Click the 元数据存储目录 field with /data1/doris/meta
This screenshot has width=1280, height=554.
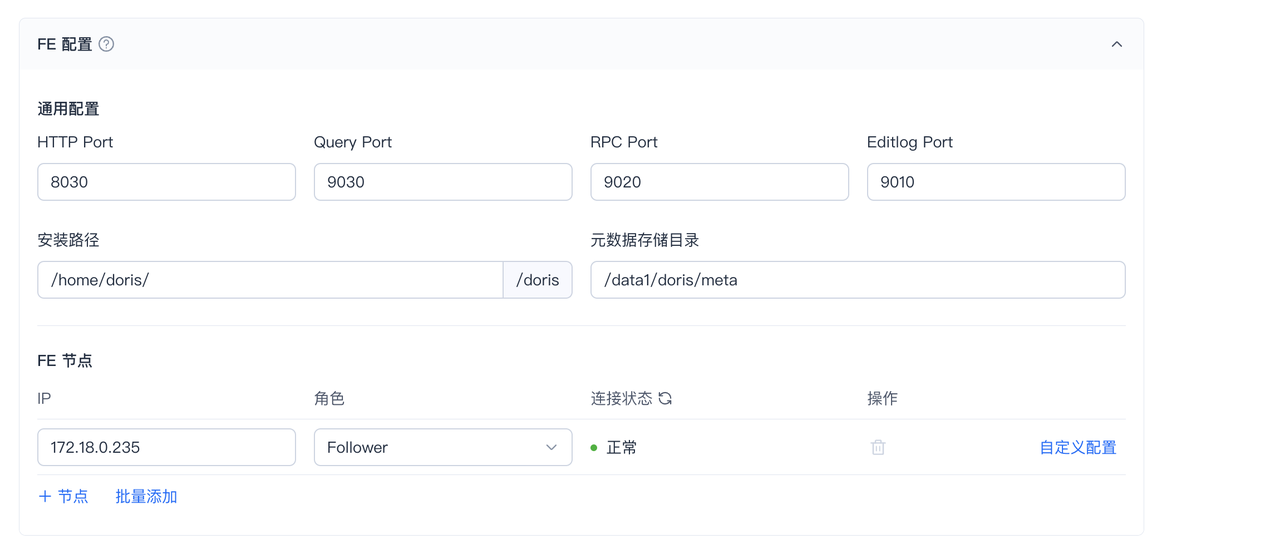click(858, 280)
